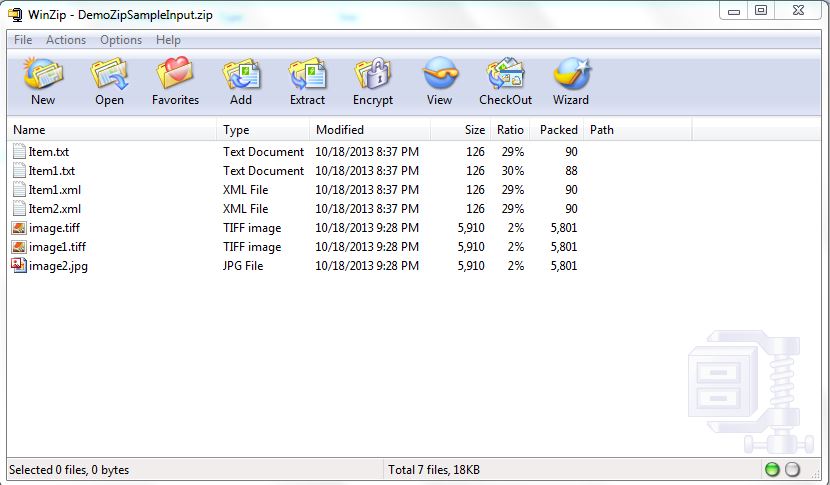Image resolution: width=830 pixels, height=485 pixels.
Task: Click the 30% ratio value
Action: 513,170
